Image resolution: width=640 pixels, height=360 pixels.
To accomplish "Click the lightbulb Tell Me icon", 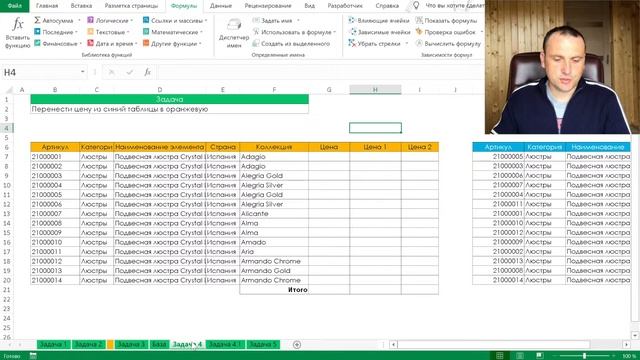I will click(416, 5).
